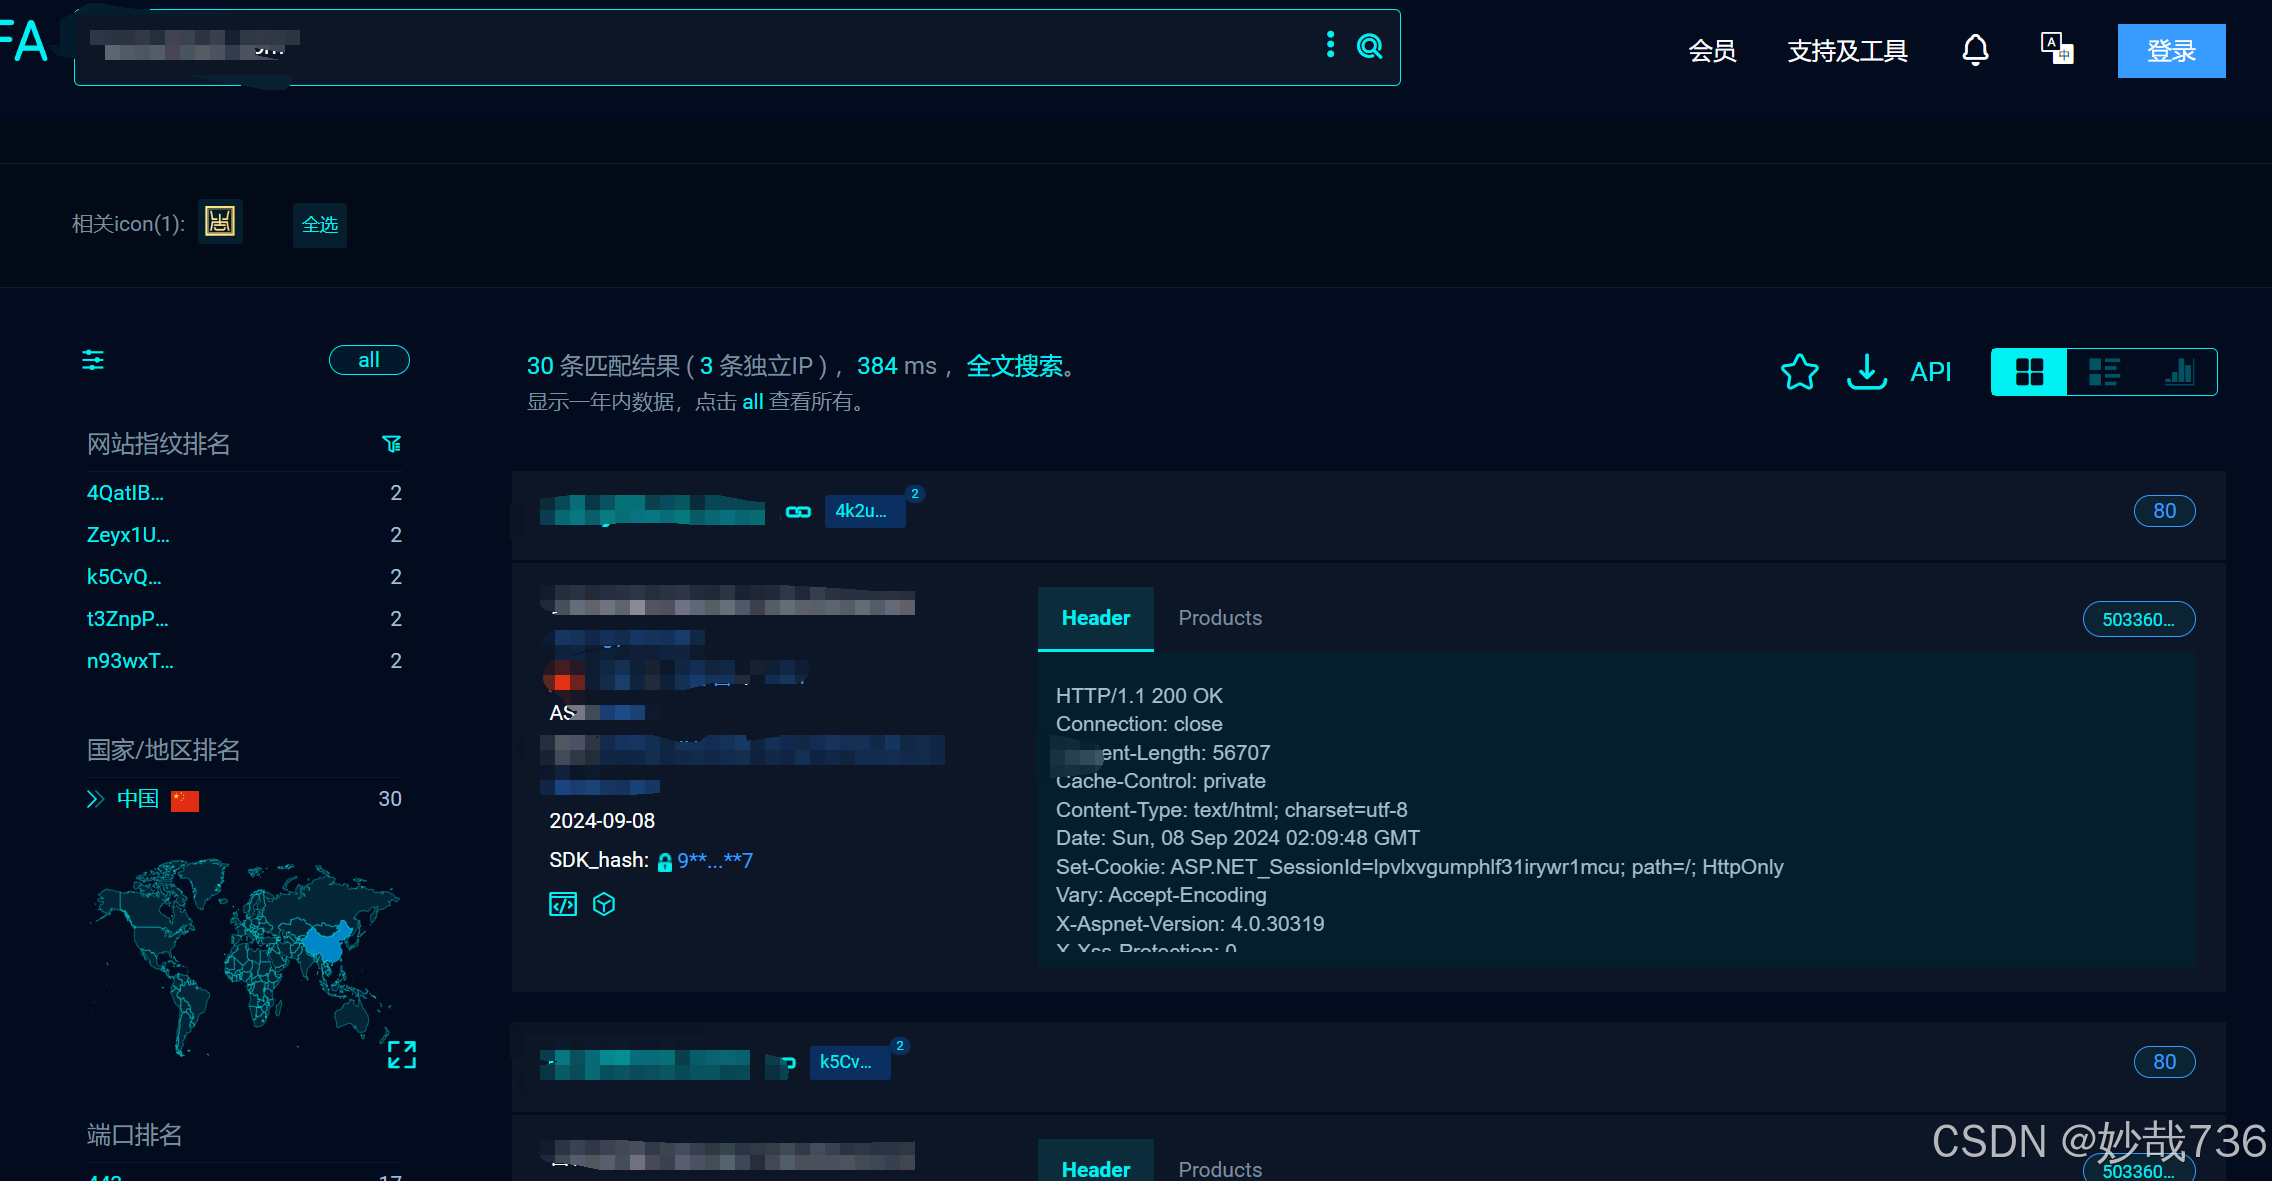Expand the 中国 country entry
Screen dimensions: 2272x1181
click(x=96, y=799)
